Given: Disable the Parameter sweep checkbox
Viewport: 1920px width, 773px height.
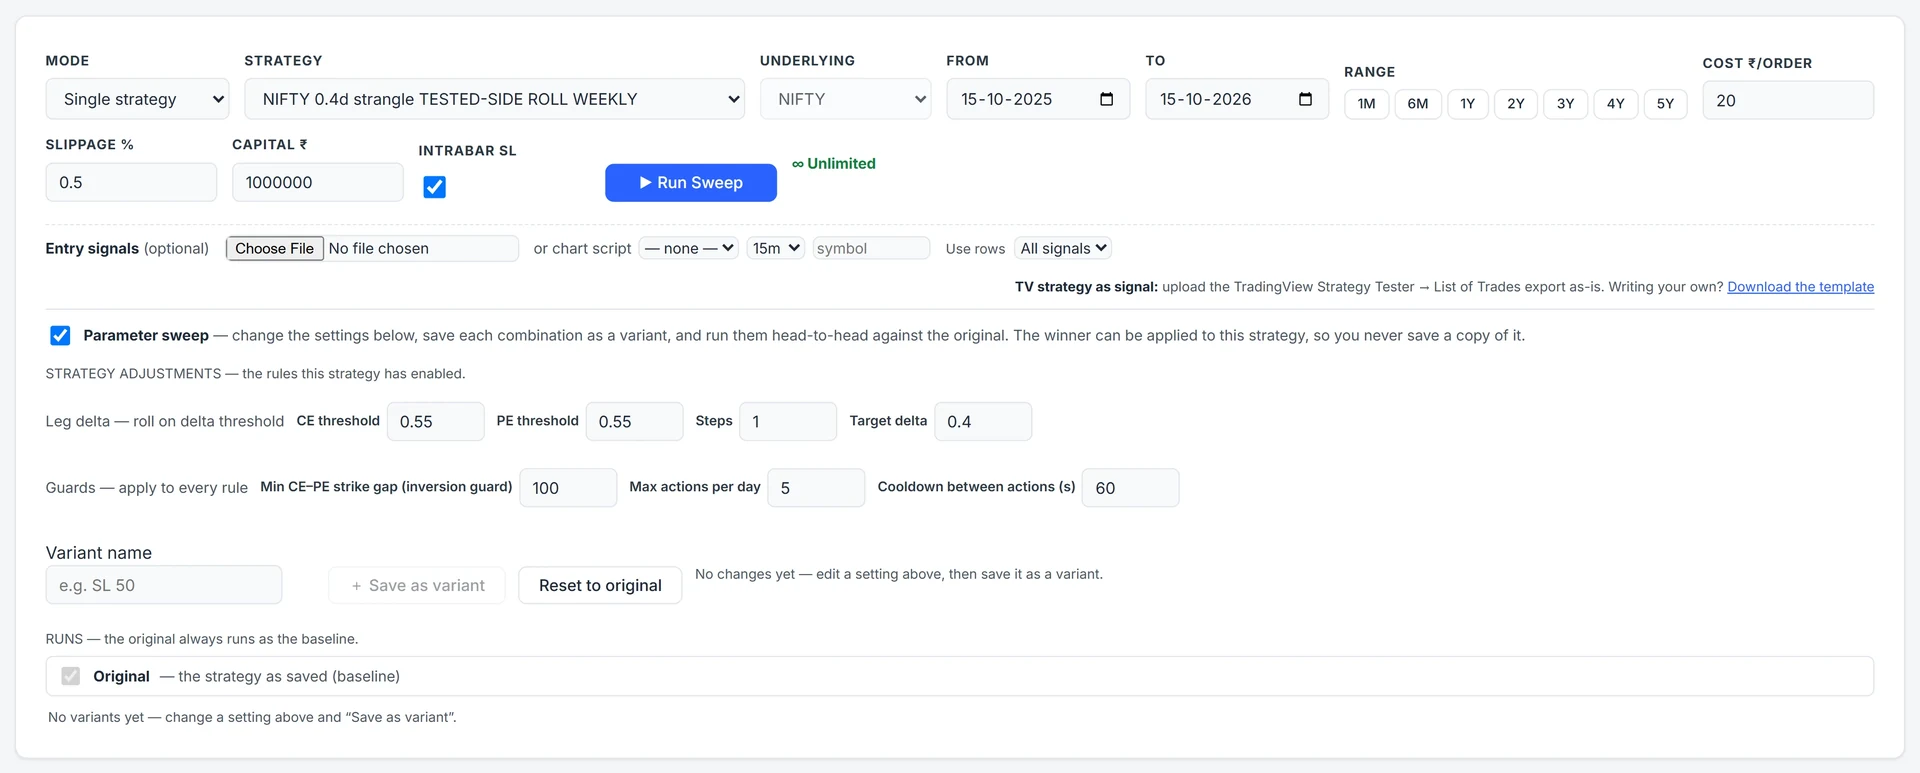Looking at the screenshot, I should click(x=60, y=335).
